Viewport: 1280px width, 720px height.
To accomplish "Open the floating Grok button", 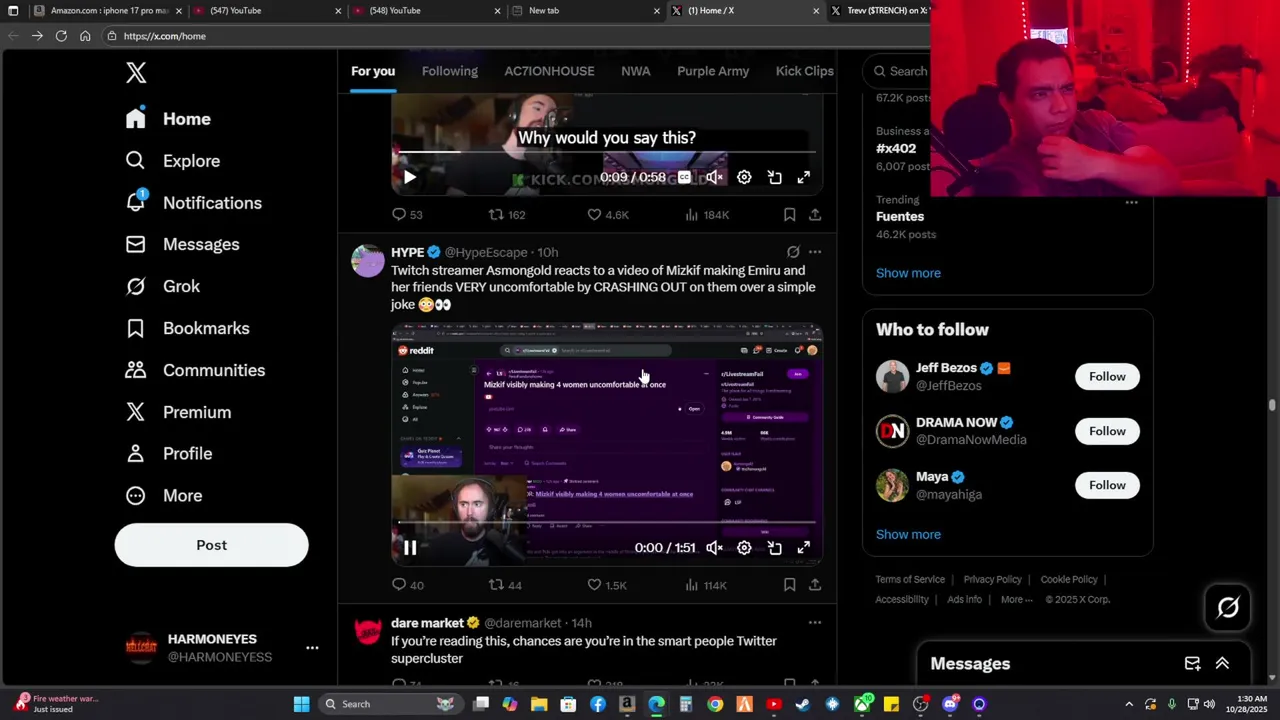I will pyautogui.click(x=1228, y=607).
